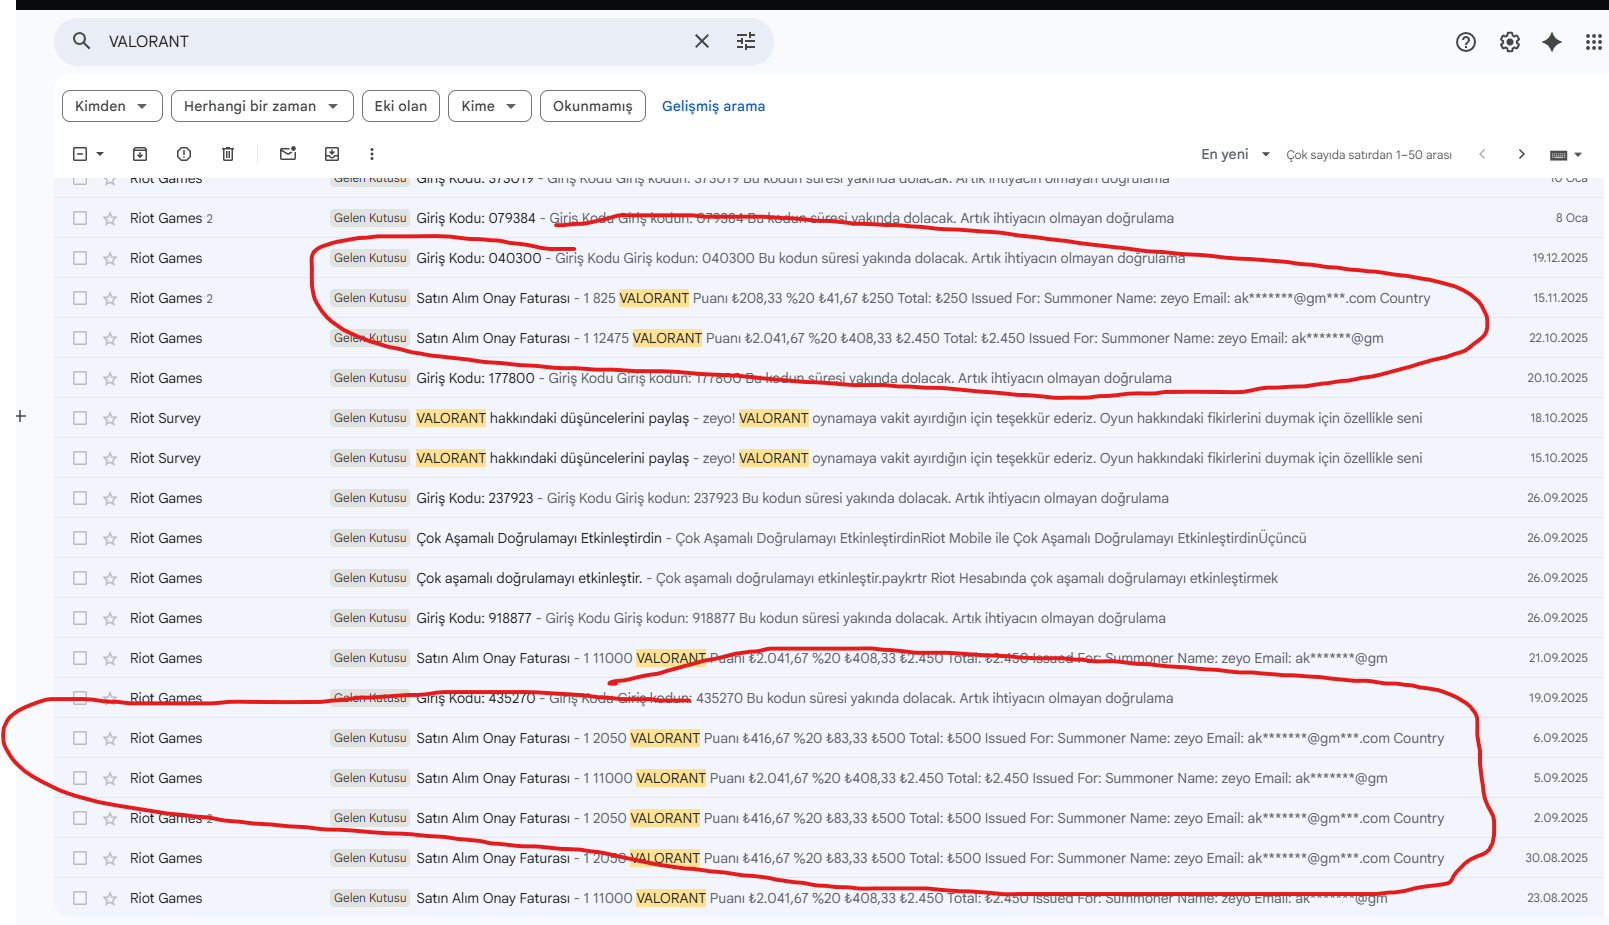The image size is (1609, 925).
Task: Open the Giriş Kodu: 177800 email
Action: [829, 378]
